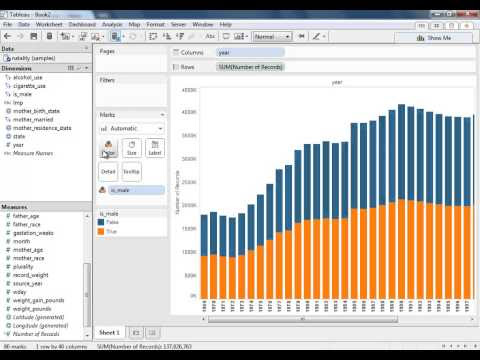The width and height of the screenshot is (480, 360).
Task: Click the Tooltip button on Marks card
Action: click(x=131, y=172)
